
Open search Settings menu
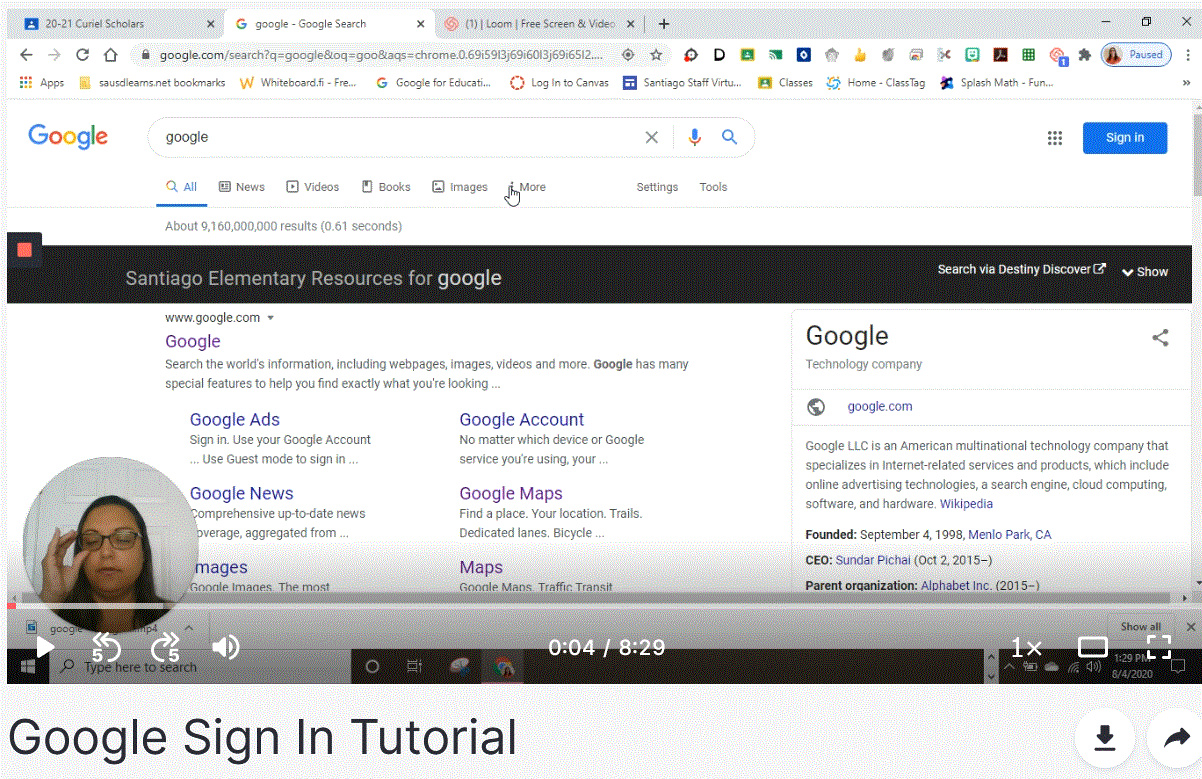pyautogui.click(x=657, y=187)
